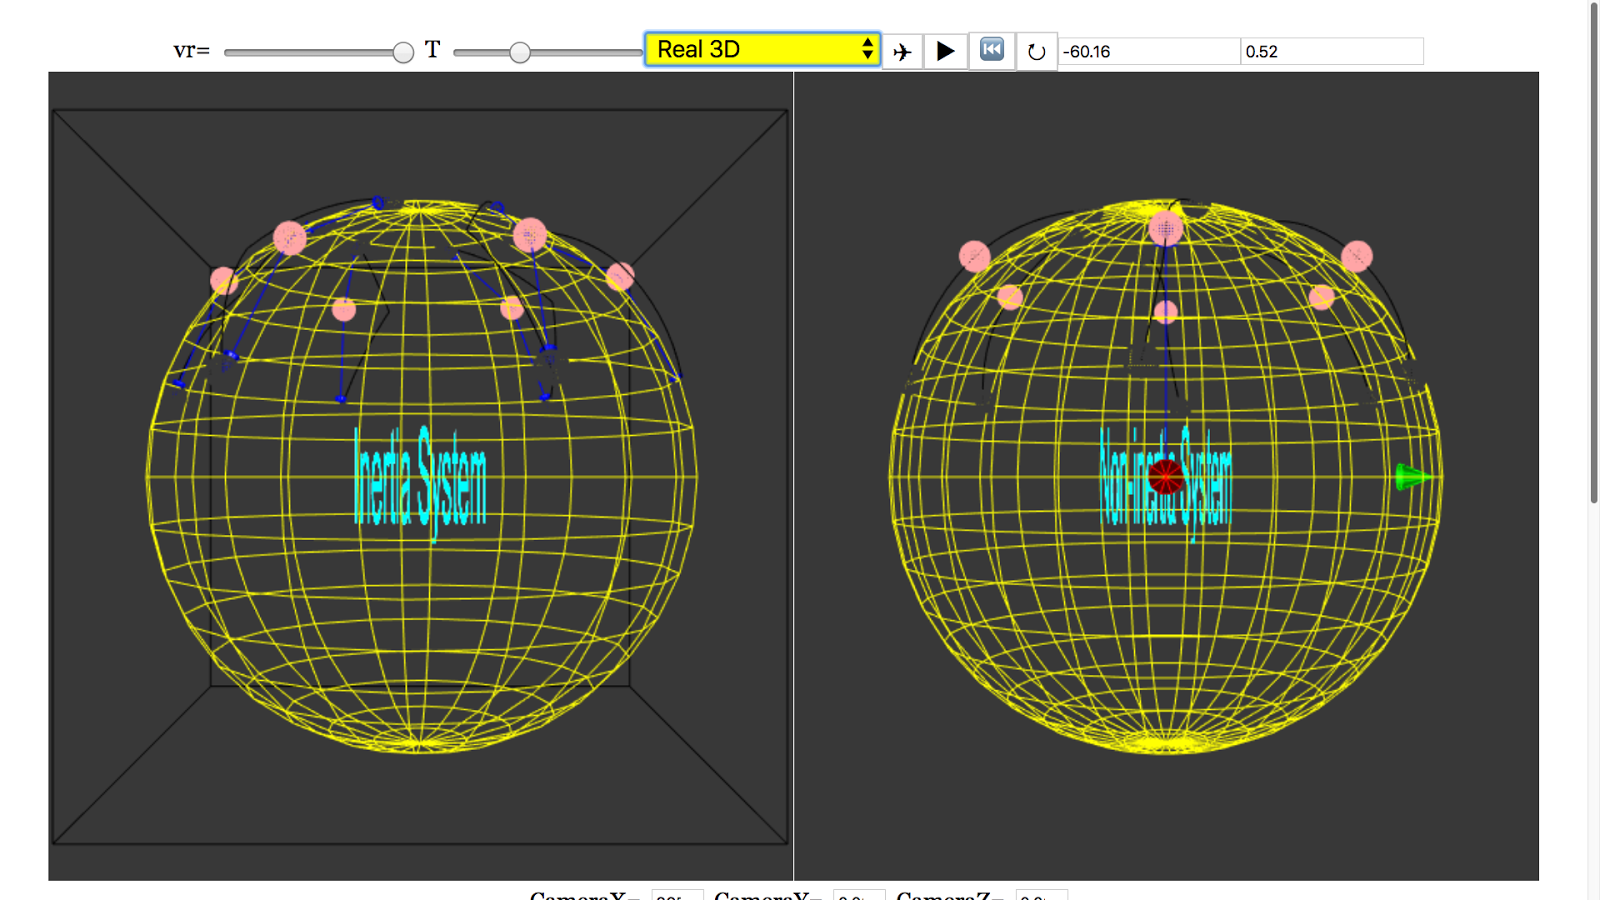This screenshot has width=1600, height=900.
Task: Start the simulation with the play button
Action: point(945,51)
